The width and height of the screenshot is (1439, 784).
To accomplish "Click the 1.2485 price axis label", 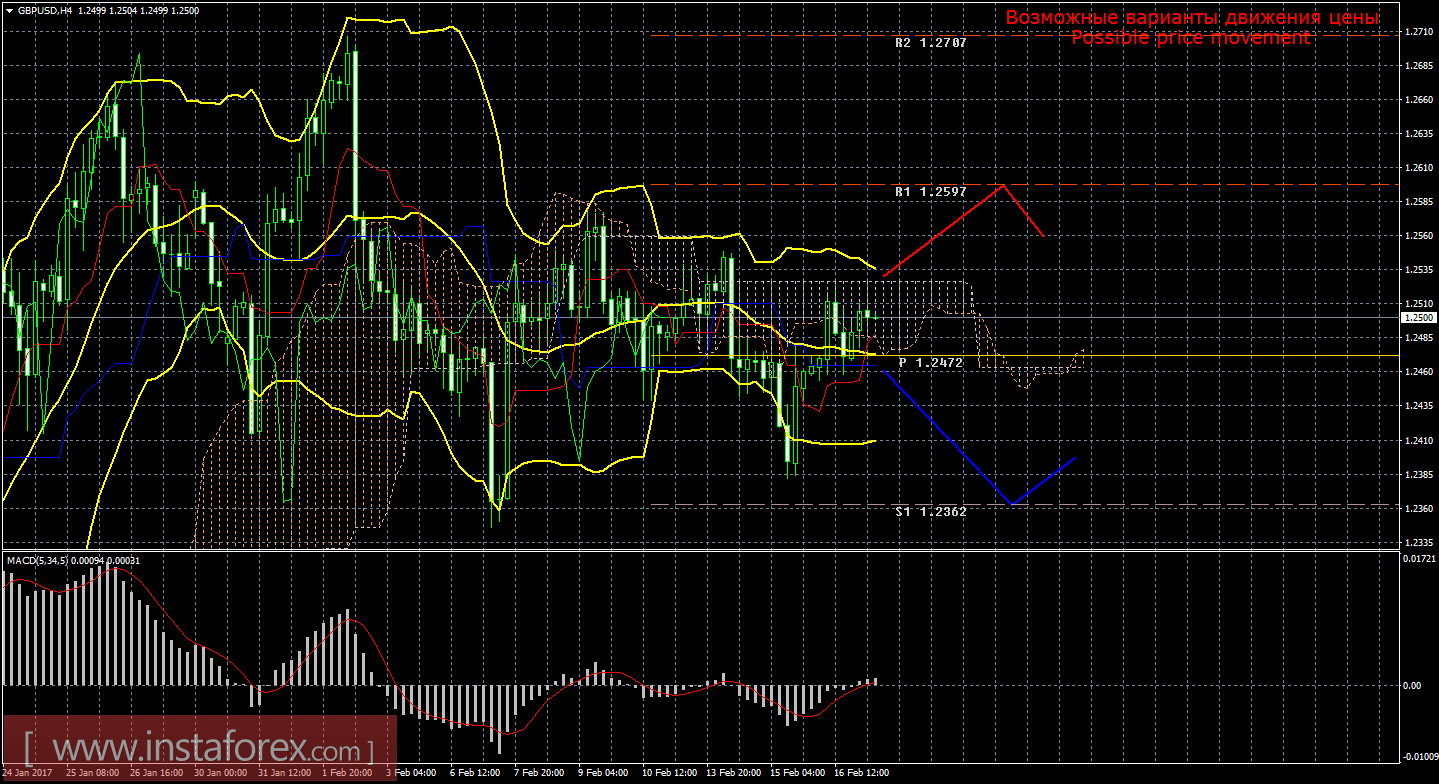I will point(1418,338).
